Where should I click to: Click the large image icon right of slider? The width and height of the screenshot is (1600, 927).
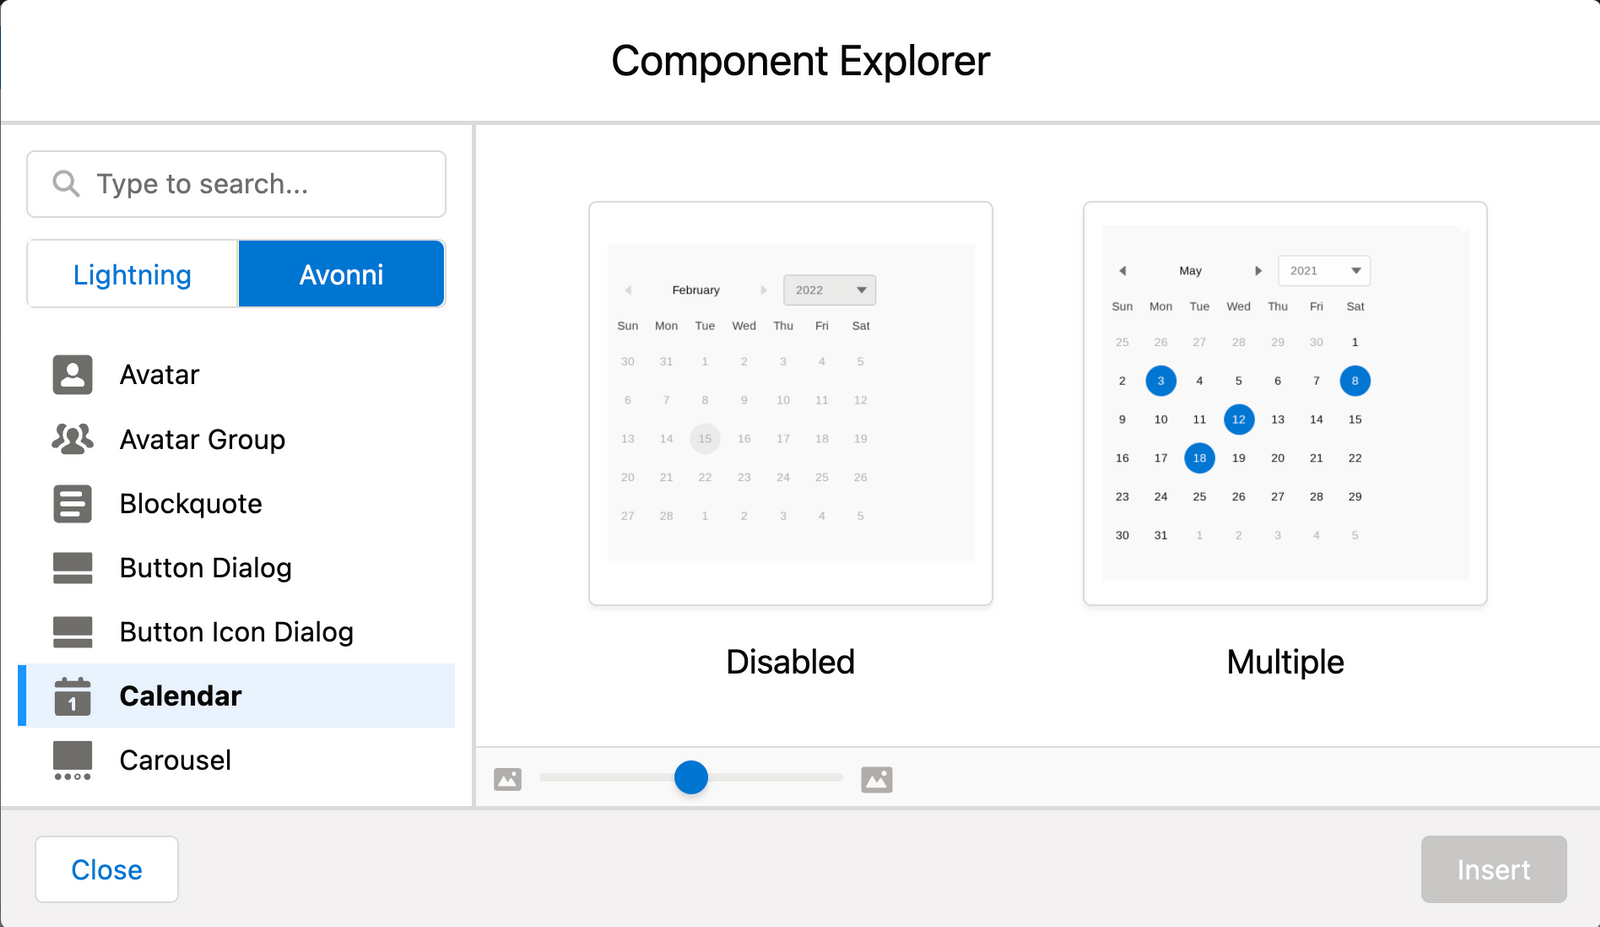click(x=876, y=777)
